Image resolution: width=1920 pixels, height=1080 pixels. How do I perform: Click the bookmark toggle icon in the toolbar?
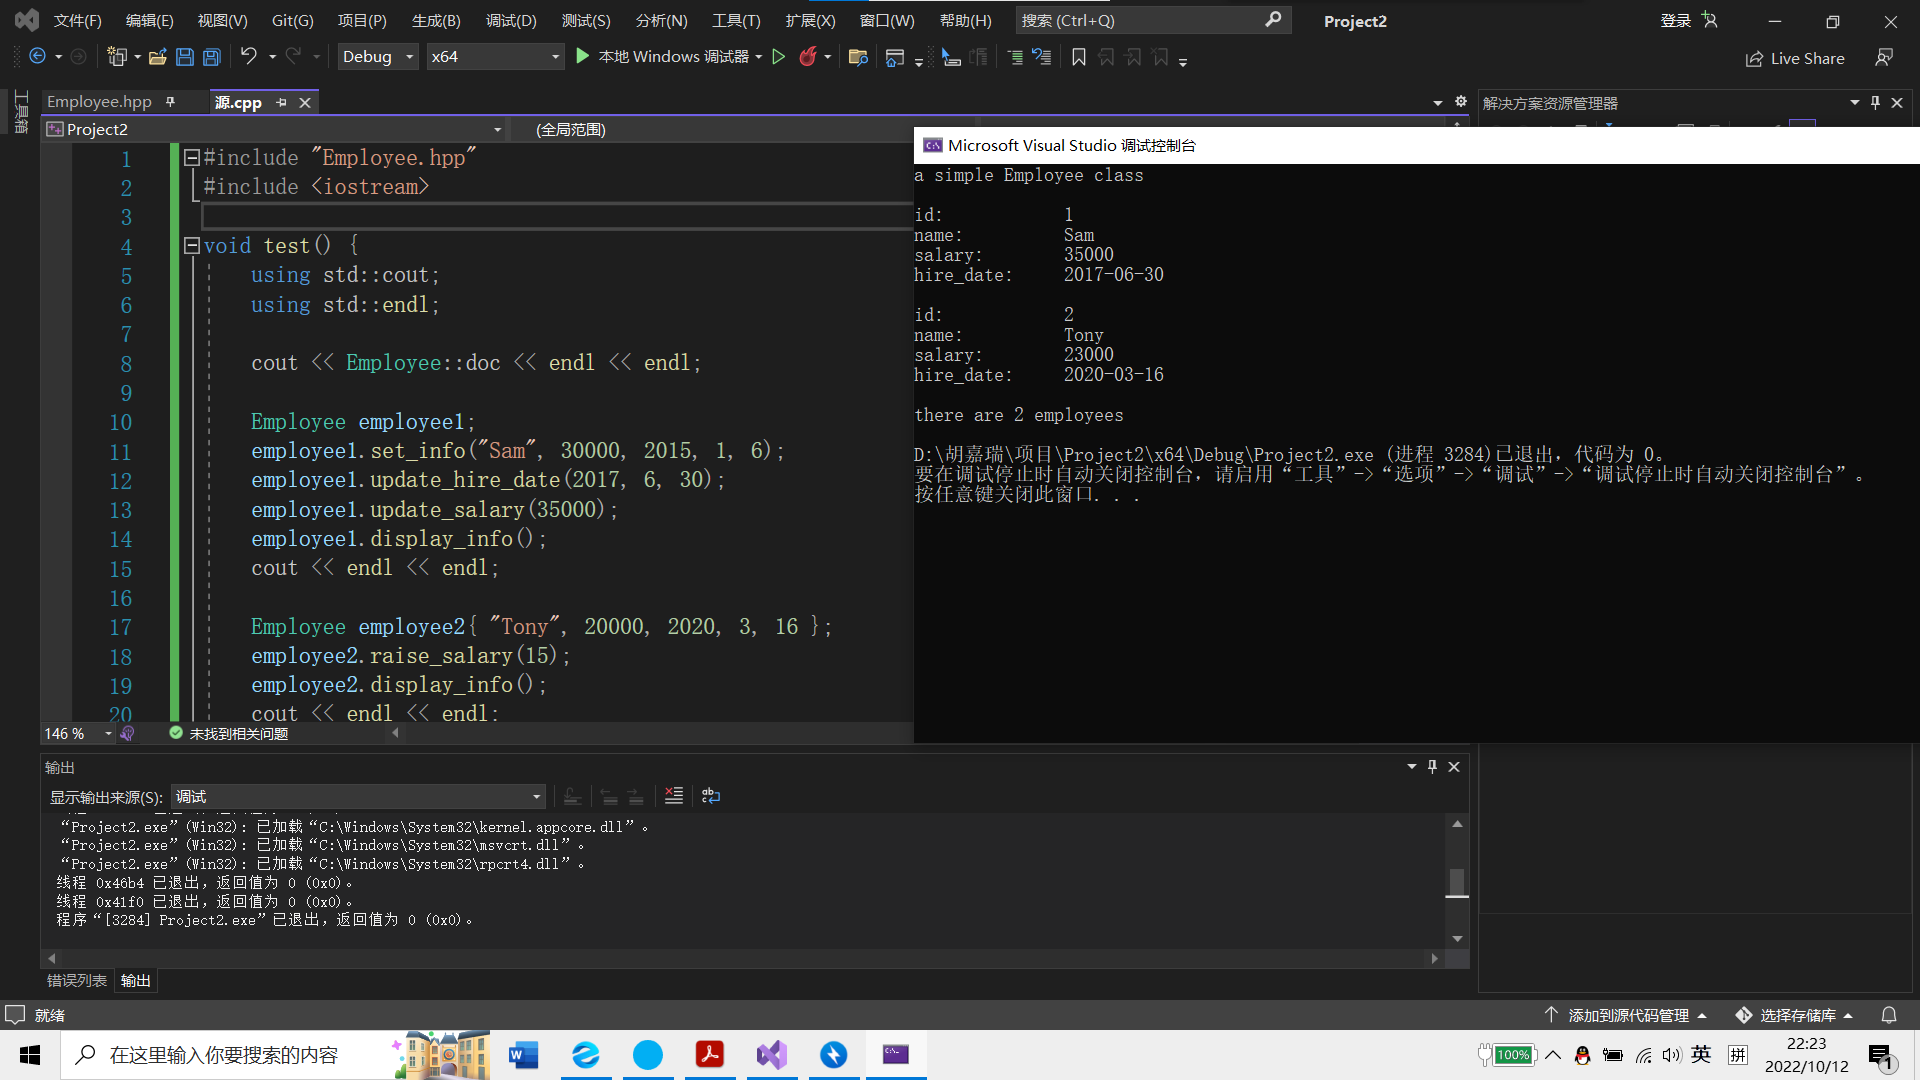tap(1078, 57)
